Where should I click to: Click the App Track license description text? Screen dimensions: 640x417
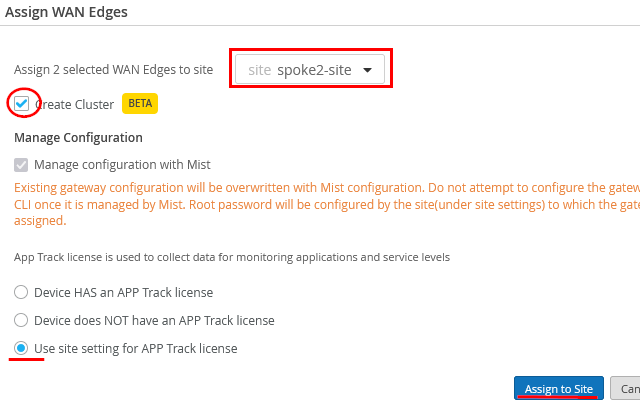[x=231, y=257]
